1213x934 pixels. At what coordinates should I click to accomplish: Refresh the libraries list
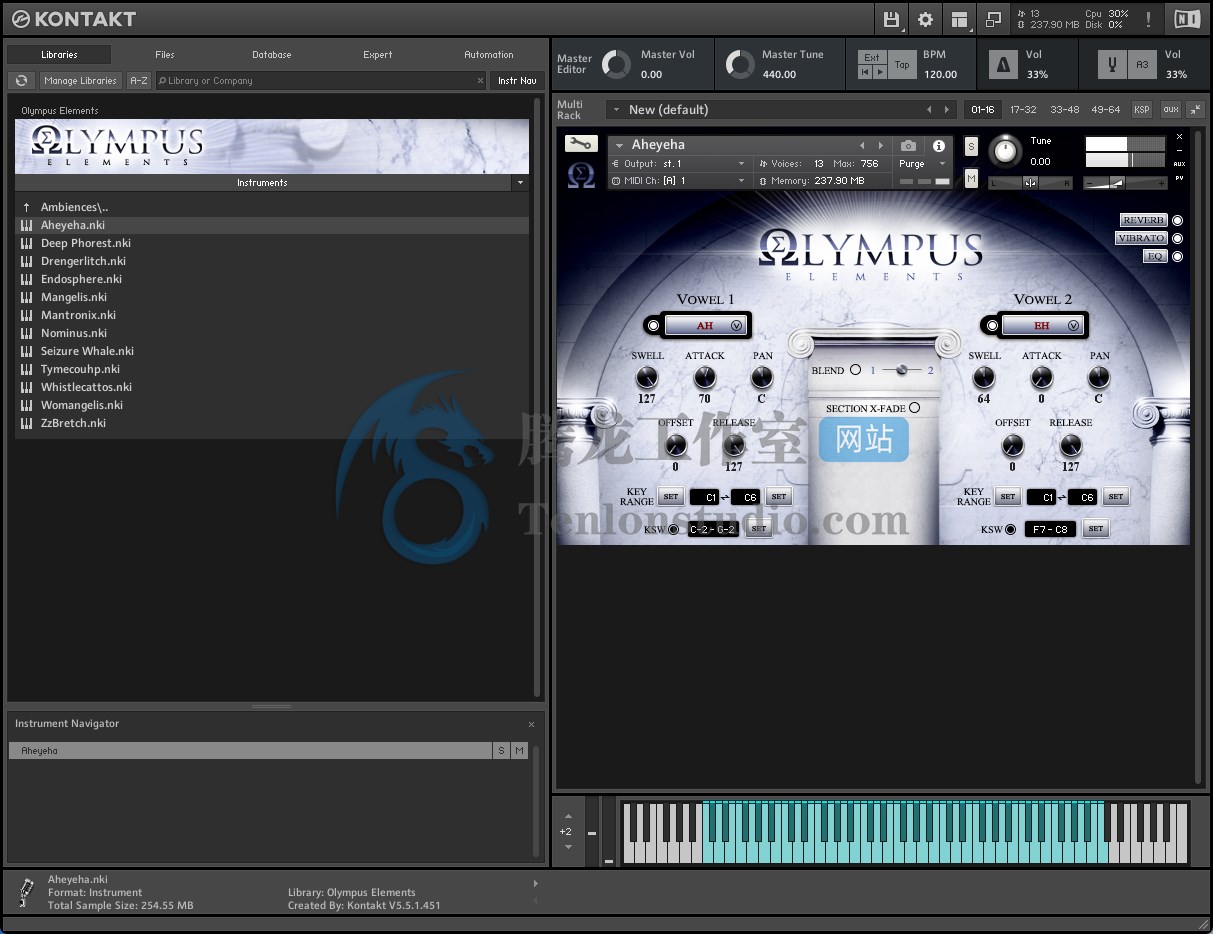click(x=21, y=81)
